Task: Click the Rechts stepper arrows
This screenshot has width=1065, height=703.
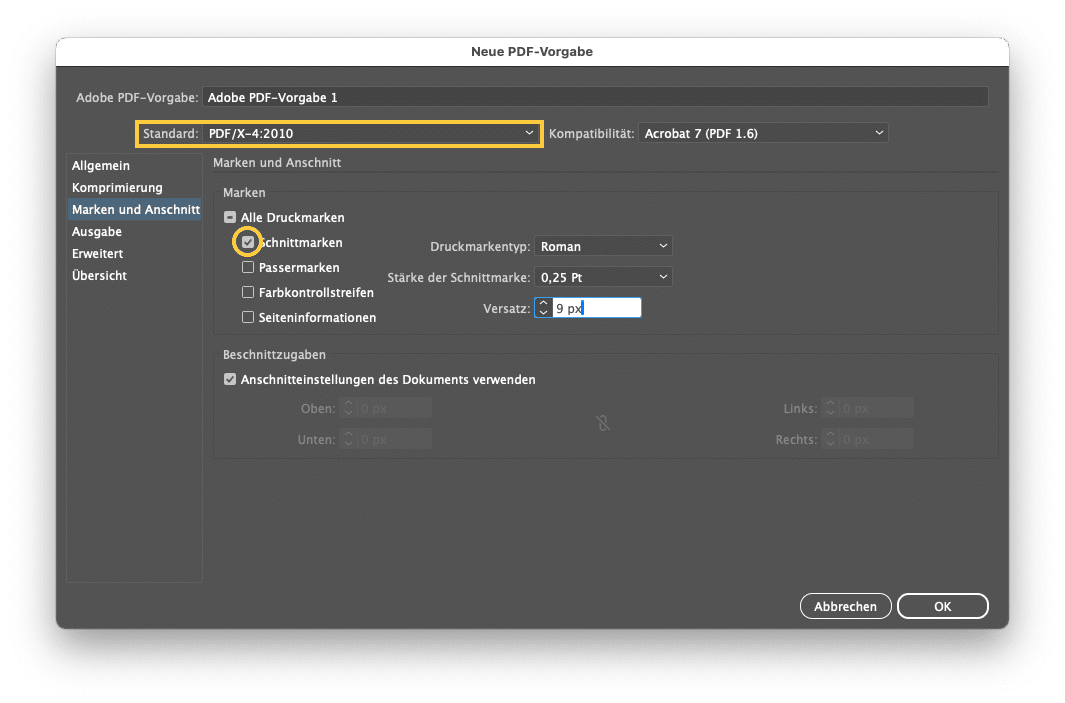Action: [x=830, y=440]
